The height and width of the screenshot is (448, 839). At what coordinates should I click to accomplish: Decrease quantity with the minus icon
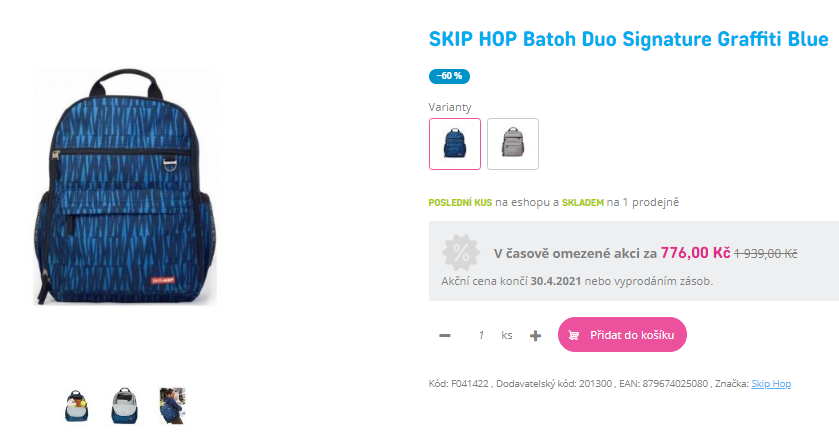tap(445, 336)
